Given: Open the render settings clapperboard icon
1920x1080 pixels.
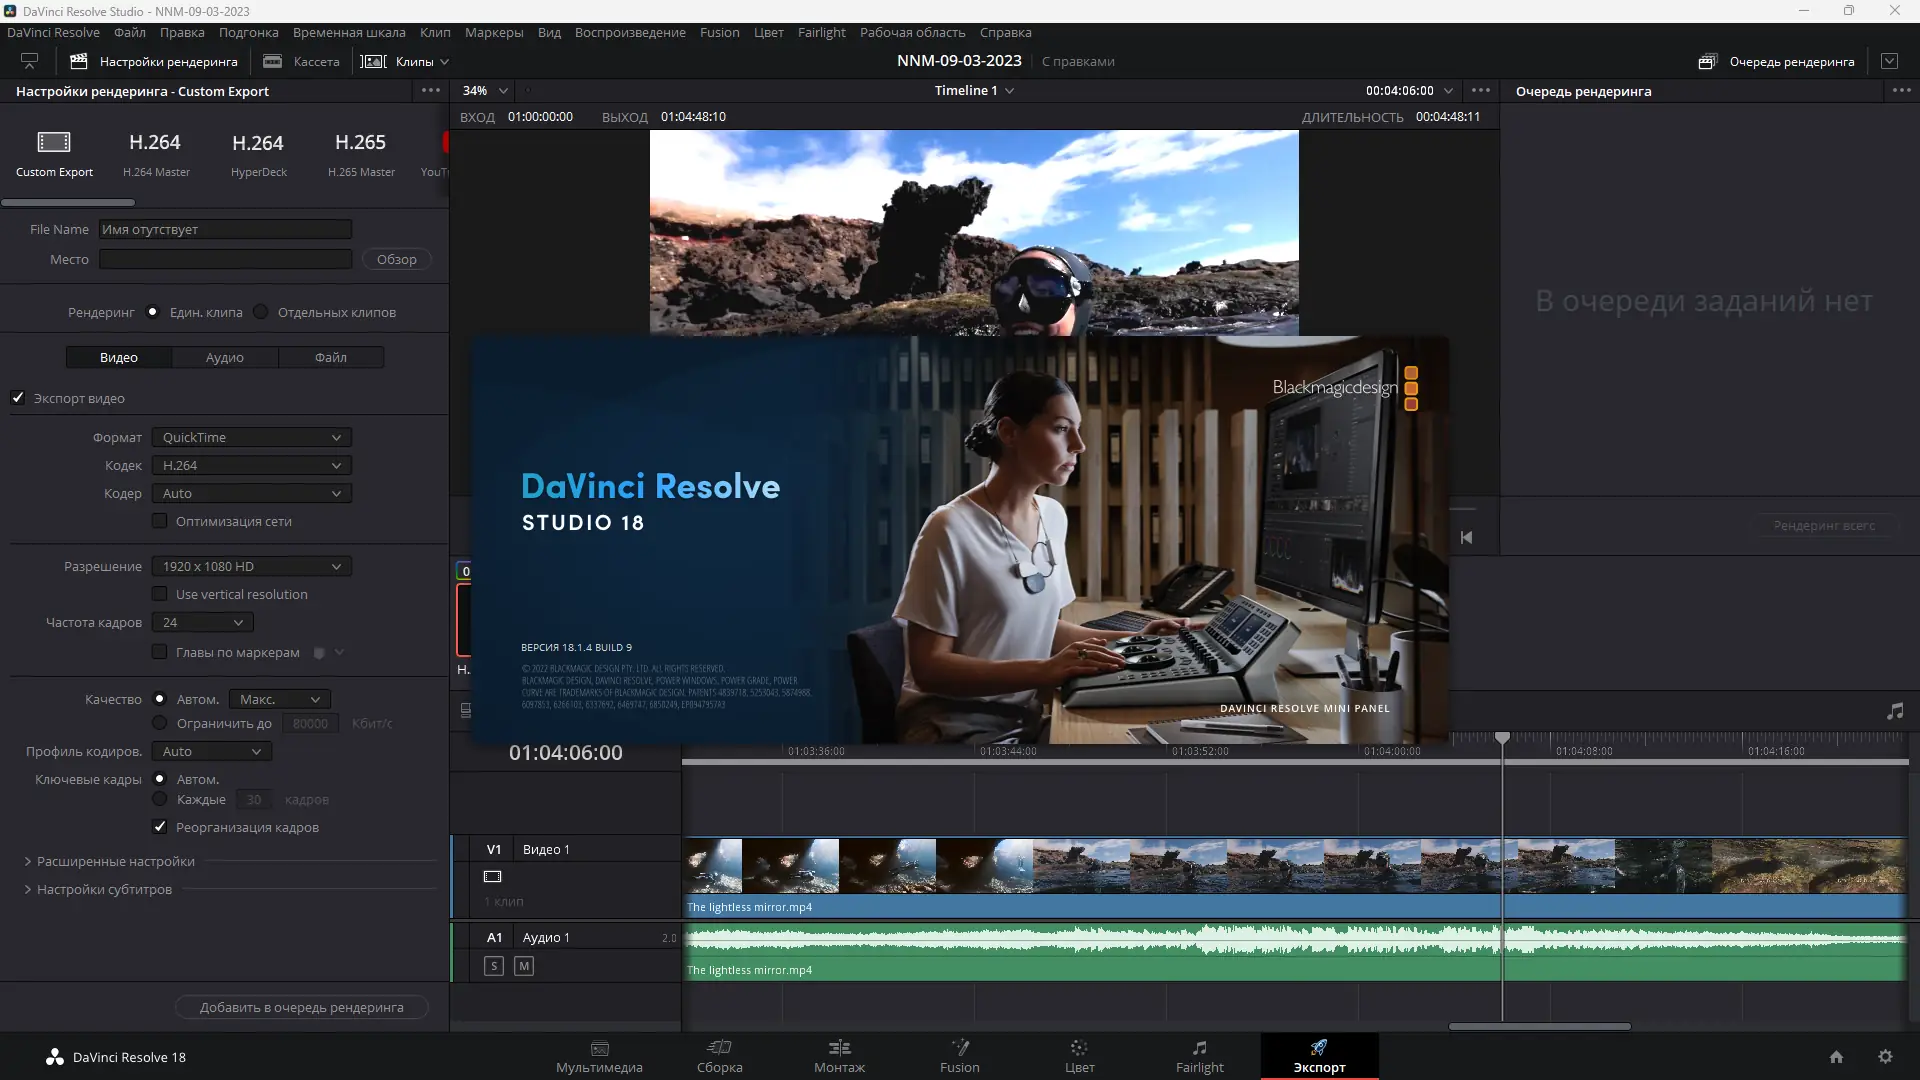Looking at the screenshot, I should pyautogui.click(x=77, y=61).
